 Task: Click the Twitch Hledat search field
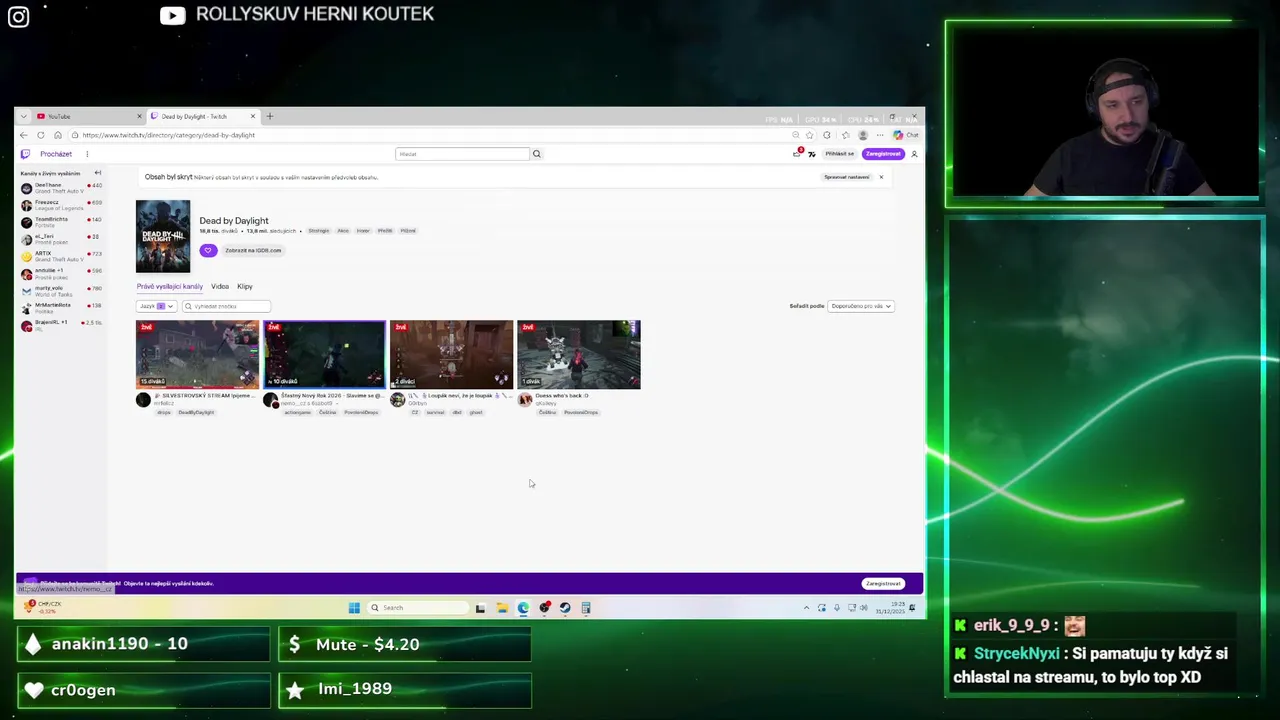462,154
